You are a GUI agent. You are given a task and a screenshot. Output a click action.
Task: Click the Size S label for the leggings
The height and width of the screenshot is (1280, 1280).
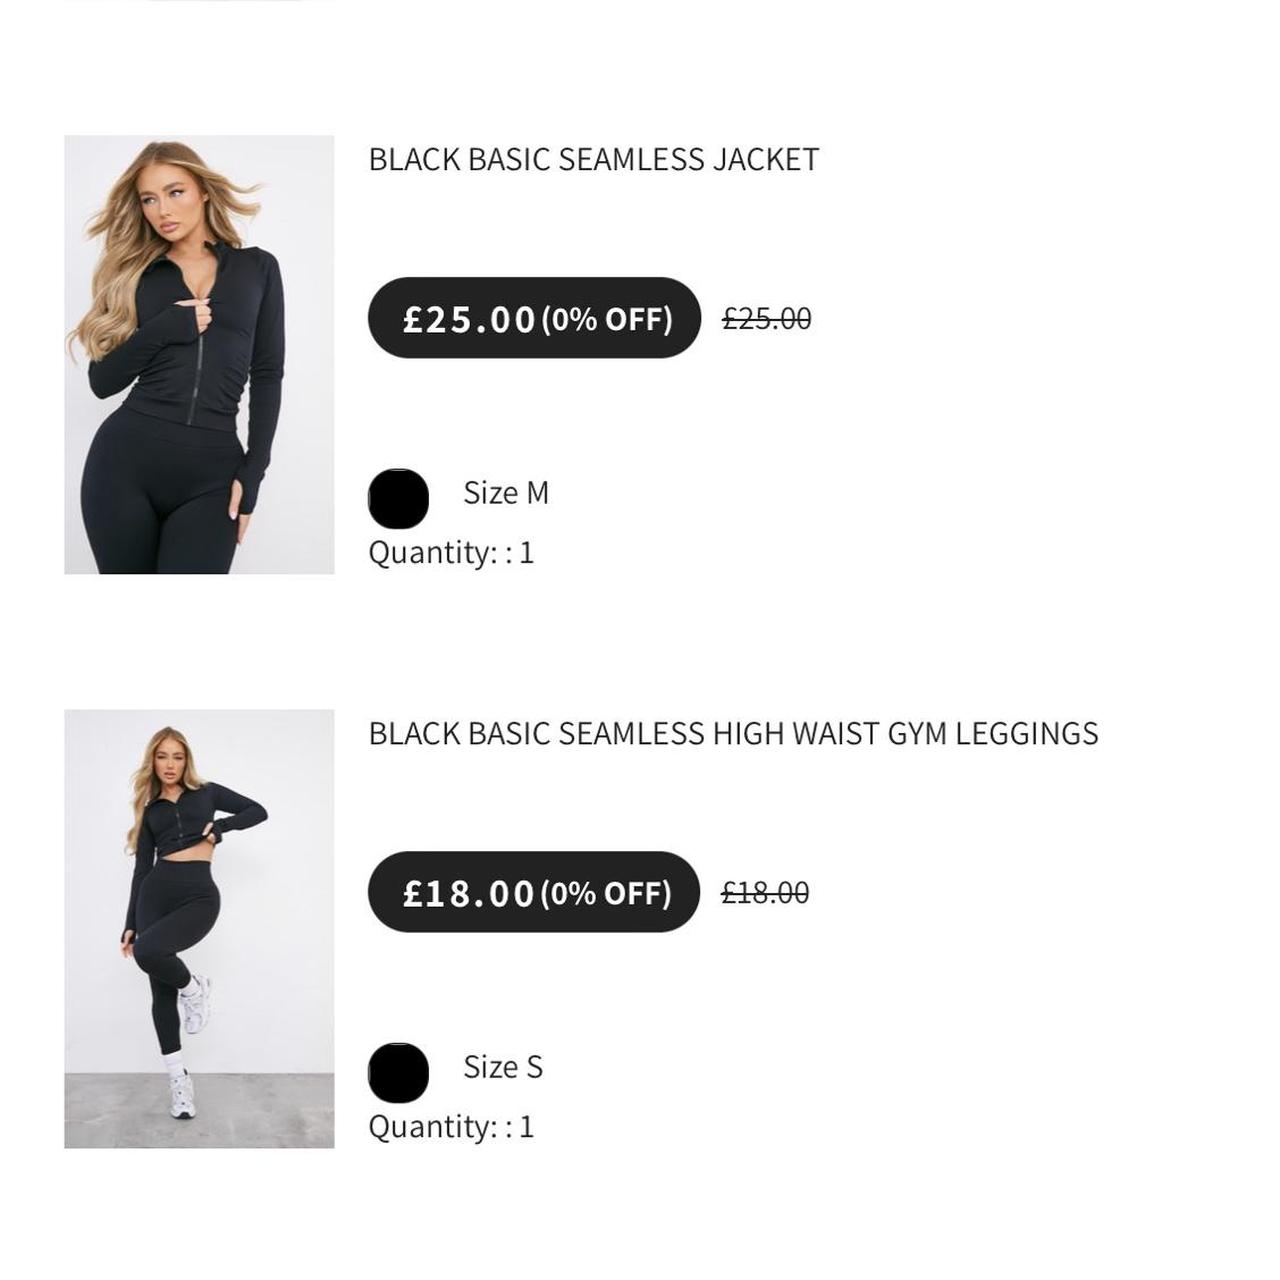(x=503, y=1067)
